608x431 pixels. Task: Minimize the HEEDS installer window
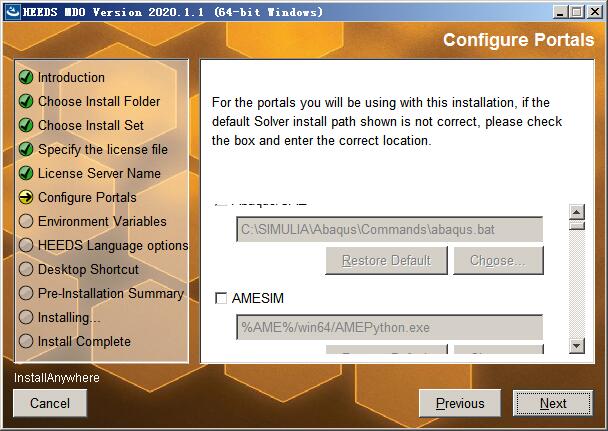(x=560, y=12)
